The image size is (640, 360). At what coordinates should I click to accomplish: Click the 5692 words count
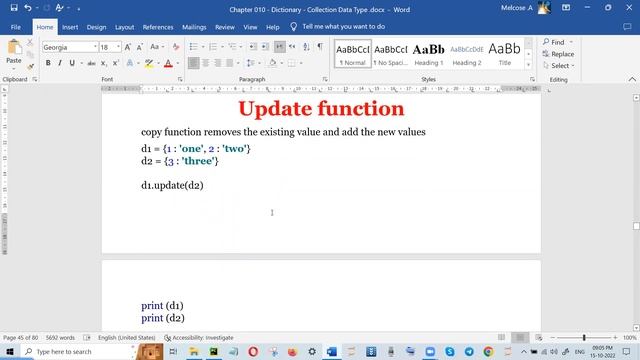[60, 338]
